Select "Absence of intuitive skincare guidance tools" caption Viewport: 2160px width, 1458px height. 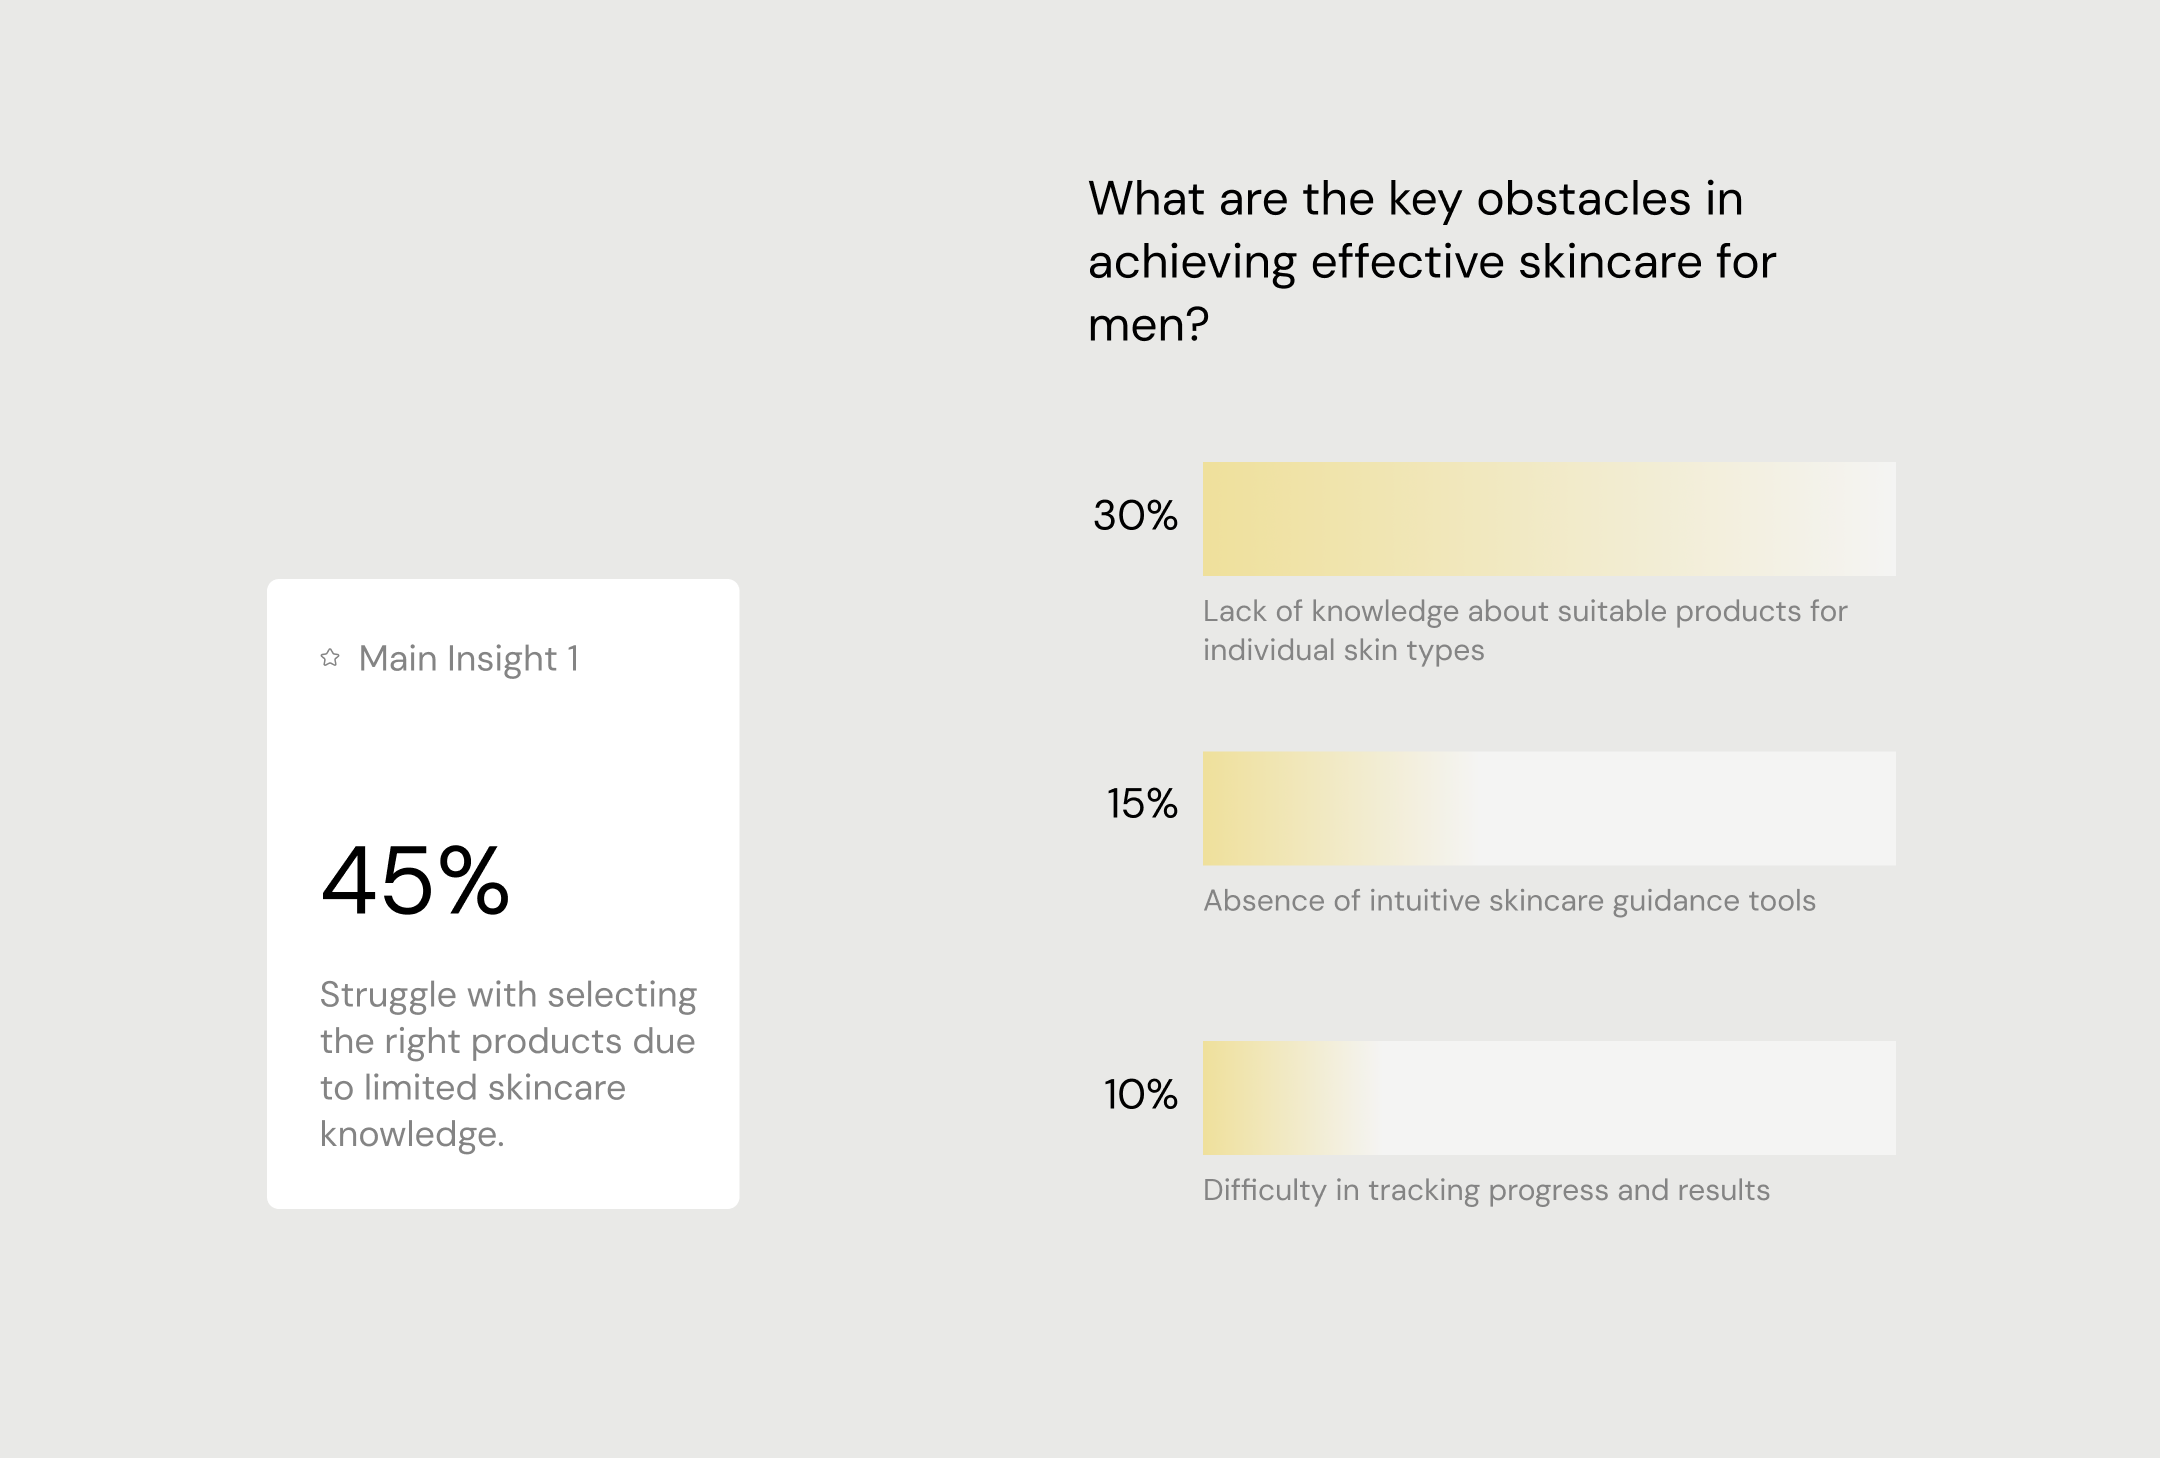pos(1509,901)
